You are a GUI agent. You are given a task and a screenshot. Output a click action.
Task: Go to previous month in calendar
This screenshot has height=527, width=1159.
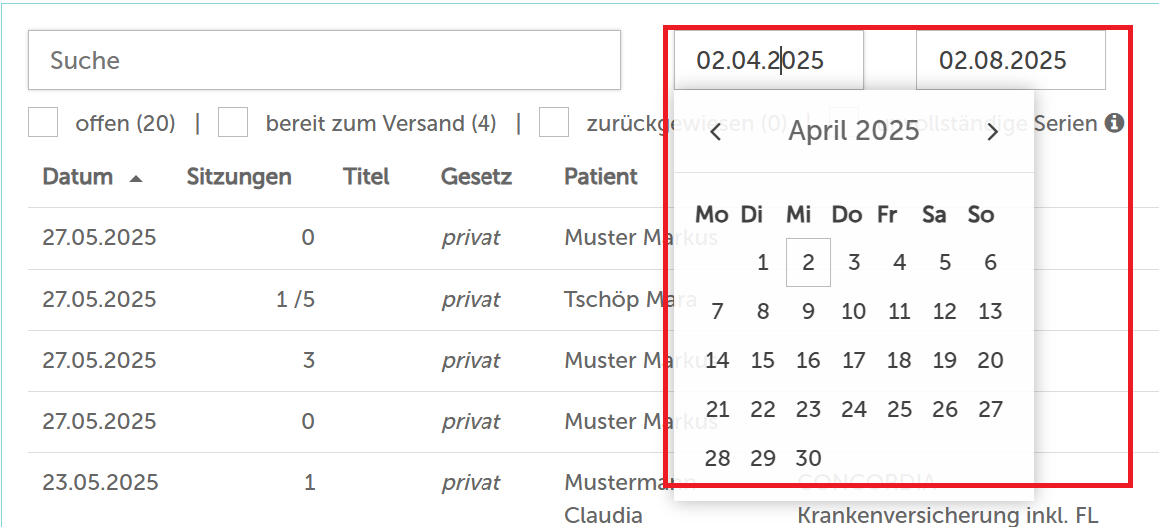(x=716, y=132)
